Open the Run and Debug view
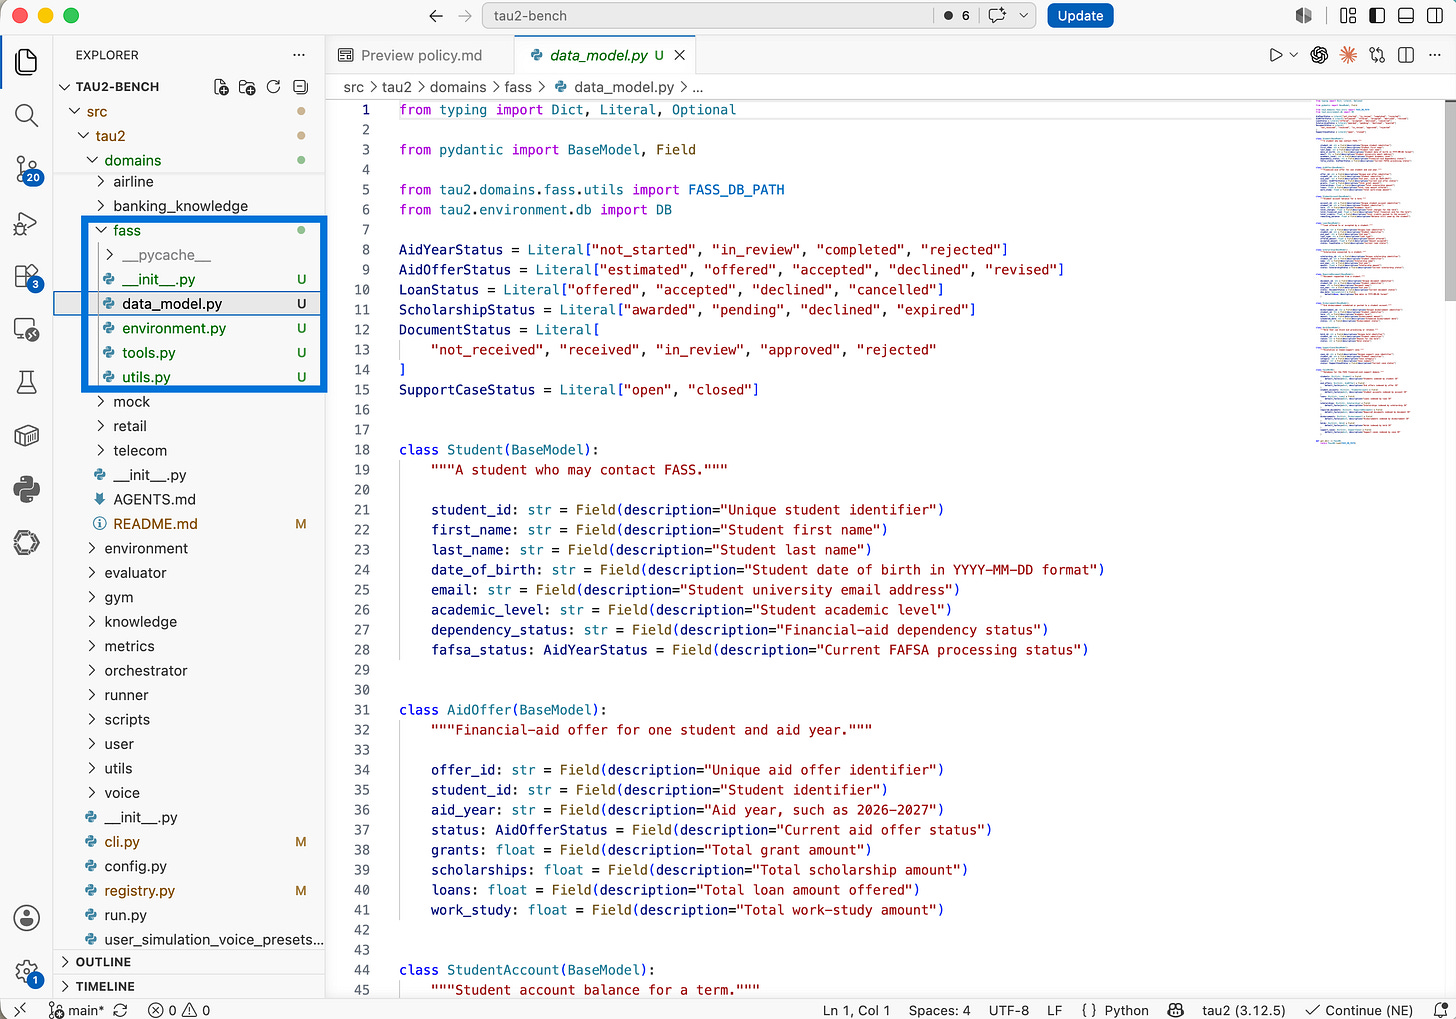Viewport: 1456px width, 1019px height. [27, 224]
